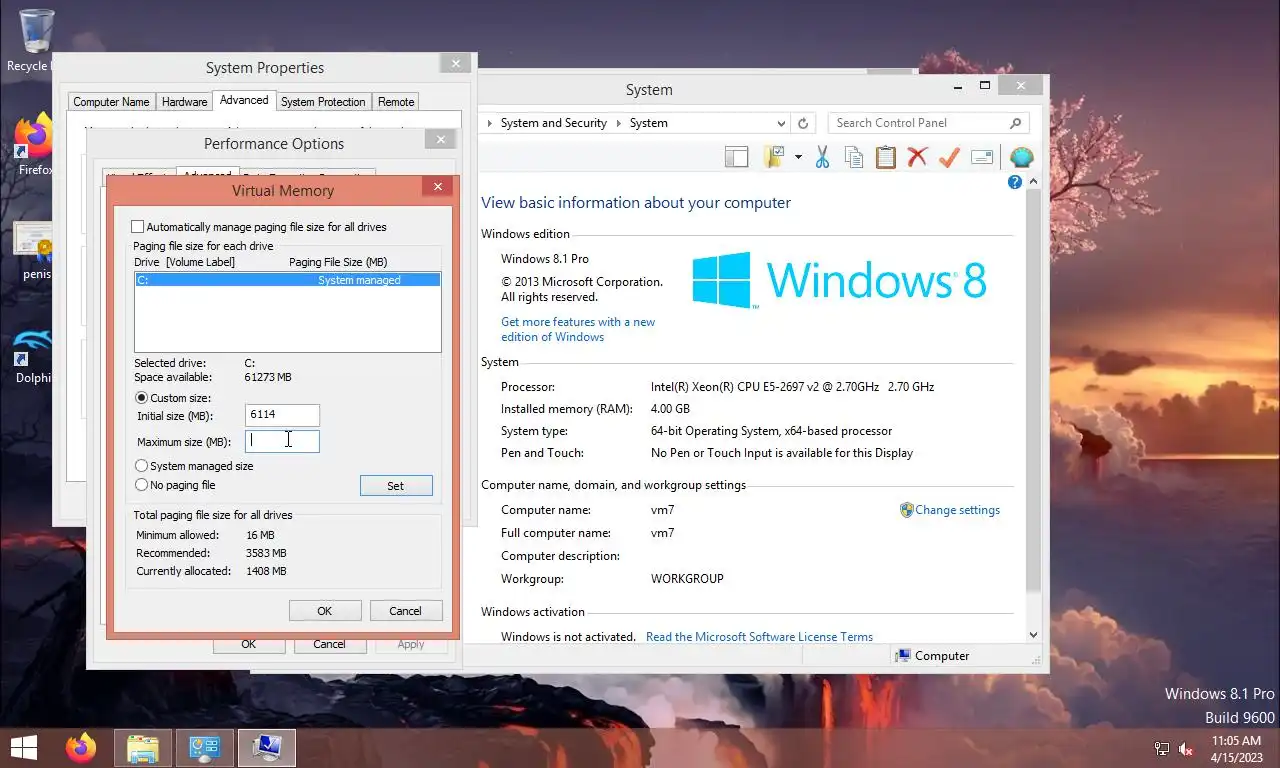This screenshot has height=768, width=1280.
Task: Click the System window scrollbar up arrow
Action: pos(1033,183)
